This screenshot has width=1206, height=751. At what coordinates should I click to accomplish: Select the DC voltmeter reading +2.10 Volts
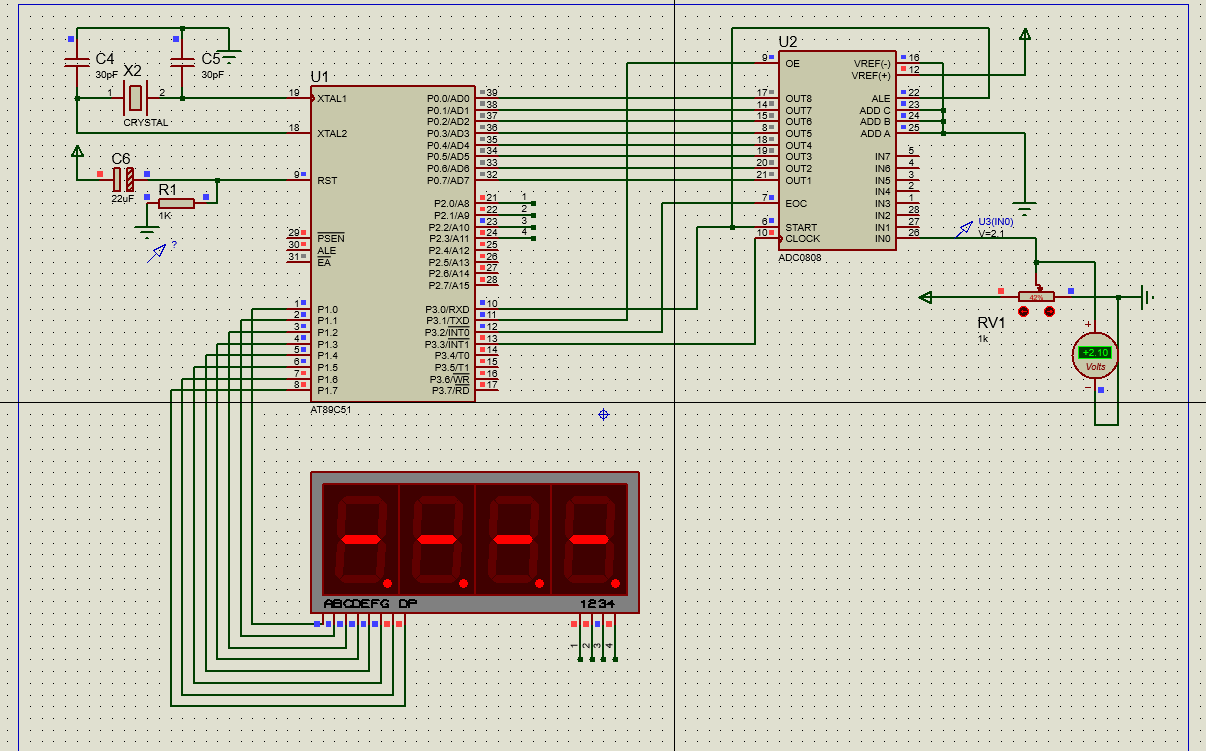(x=1095, y=353)
